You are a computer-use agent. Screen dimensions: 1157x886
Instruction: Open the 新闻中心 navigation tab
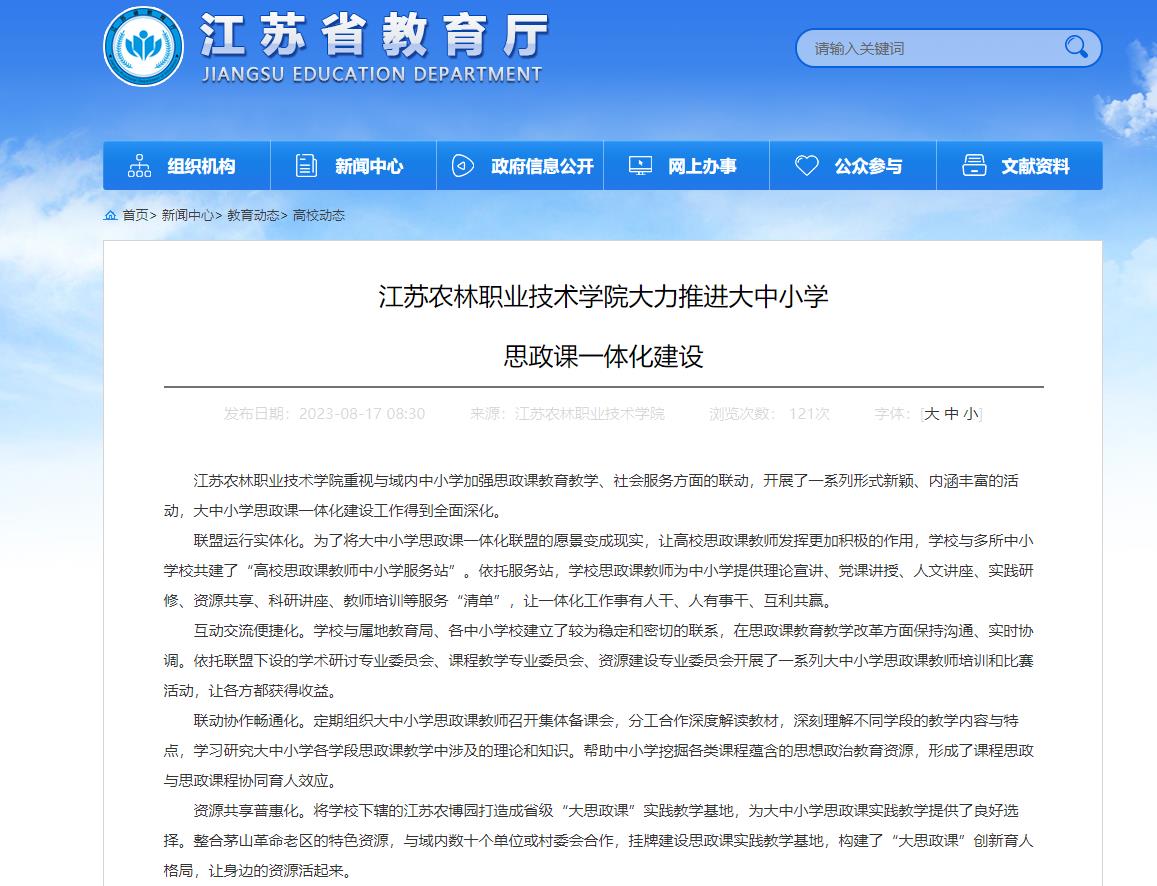(369, 166)
